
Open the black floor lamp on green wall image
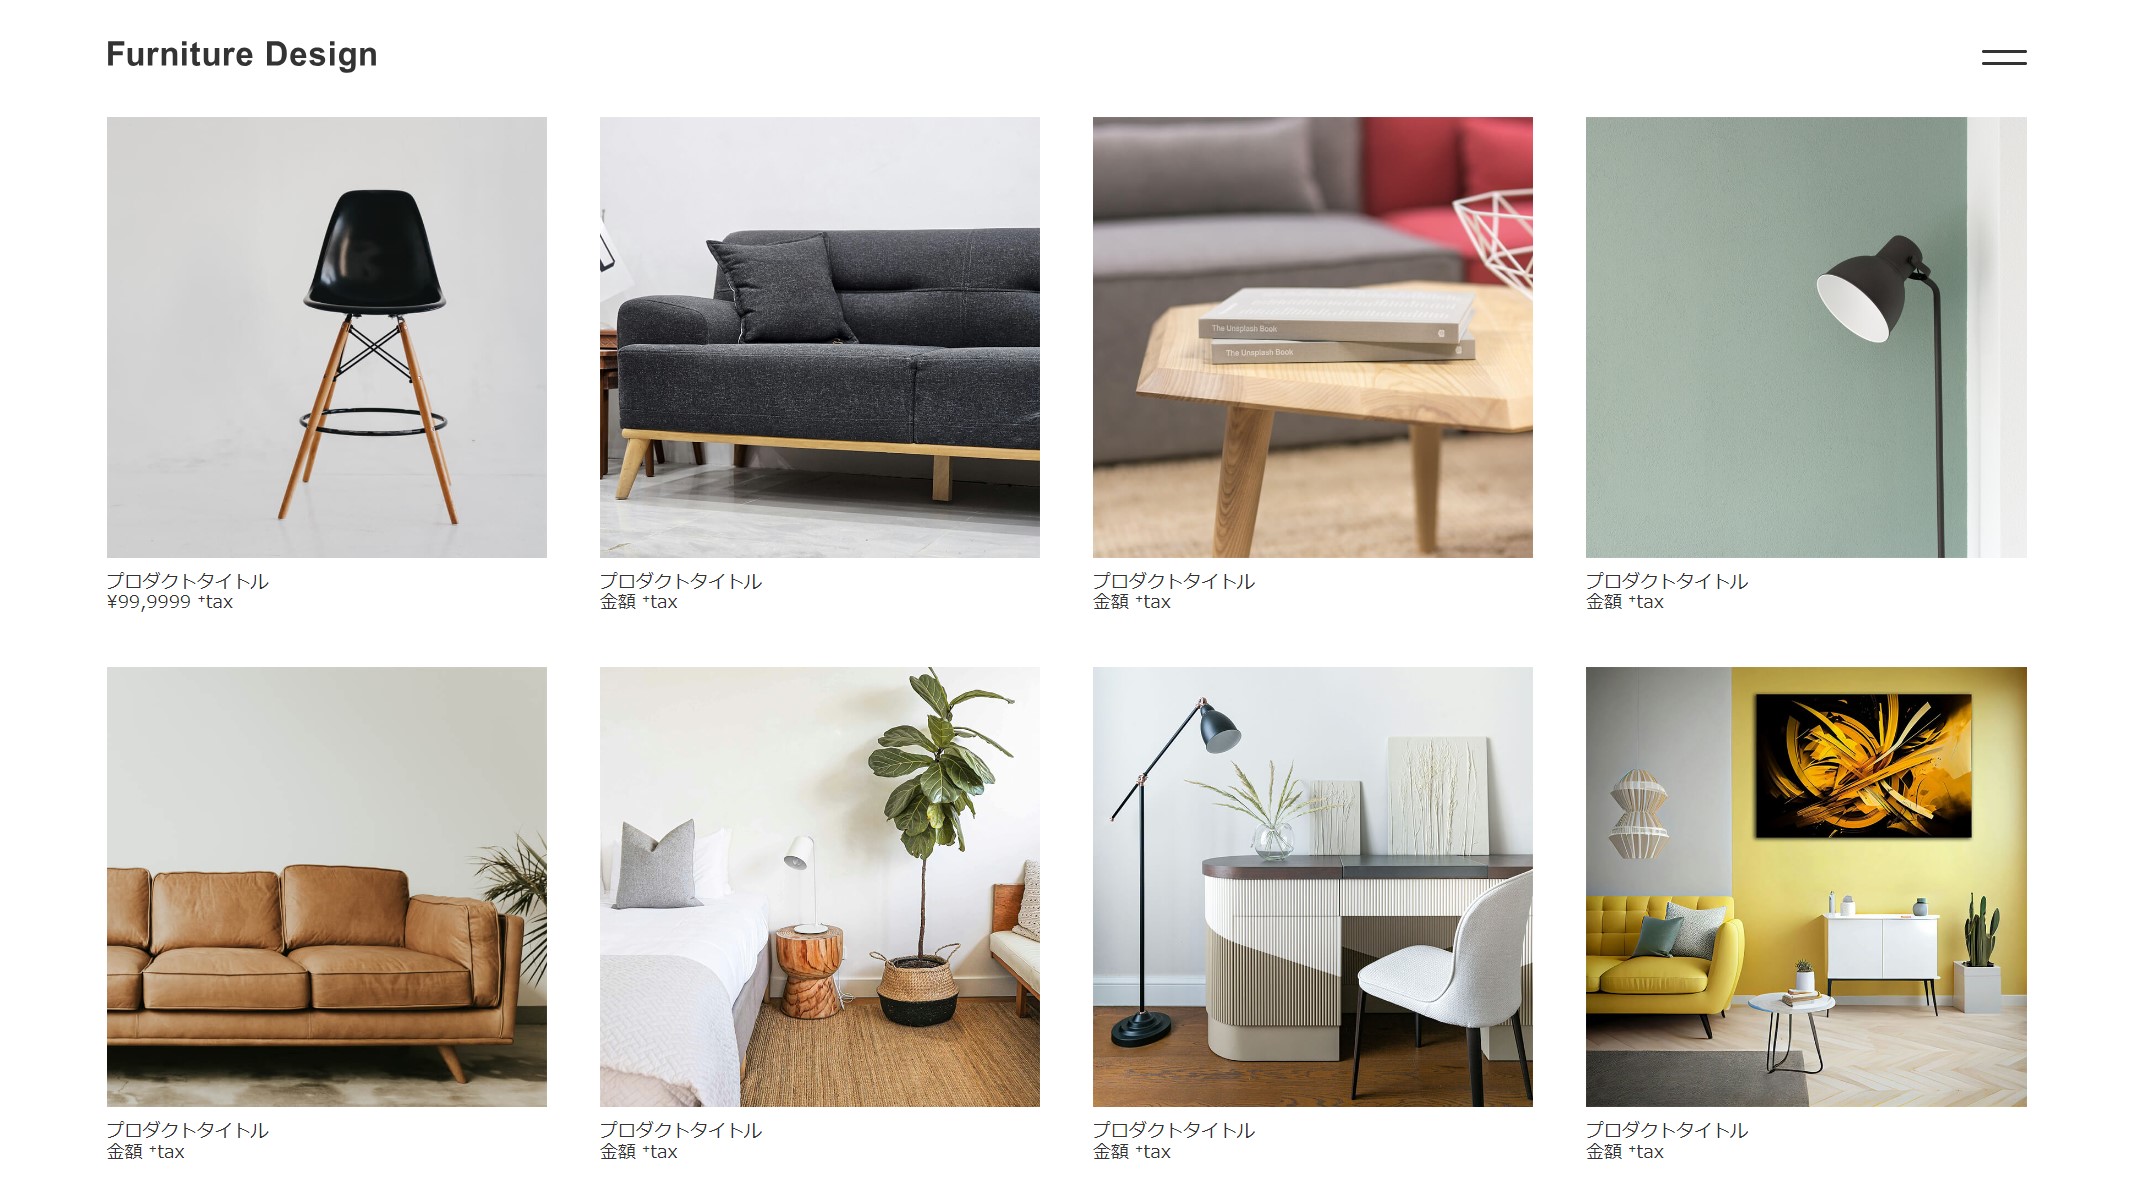click(x=1806, y=337)
